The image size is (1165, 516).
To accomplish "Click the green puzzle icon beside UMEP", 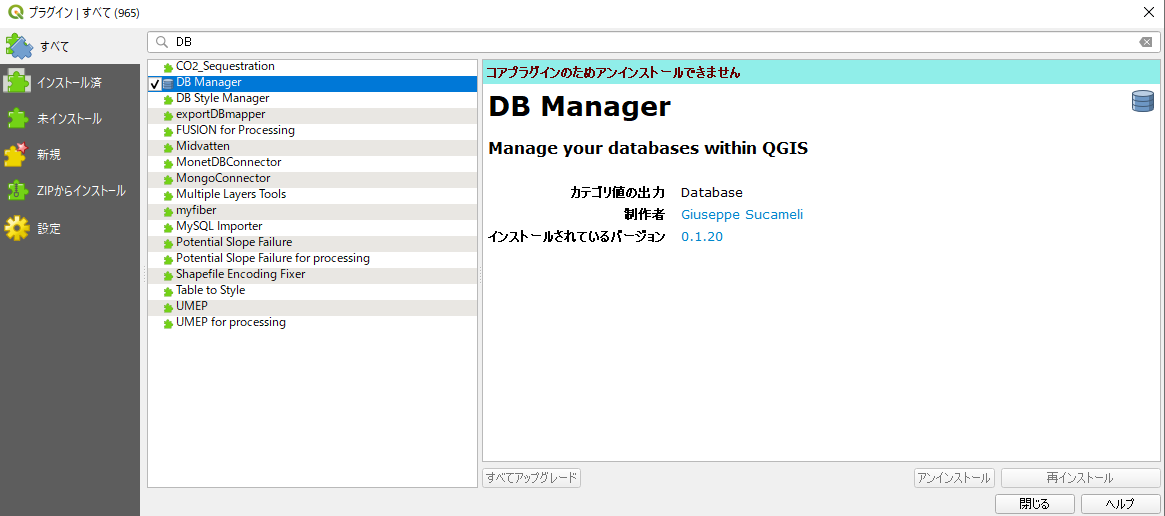I will (x=168, y=307).
